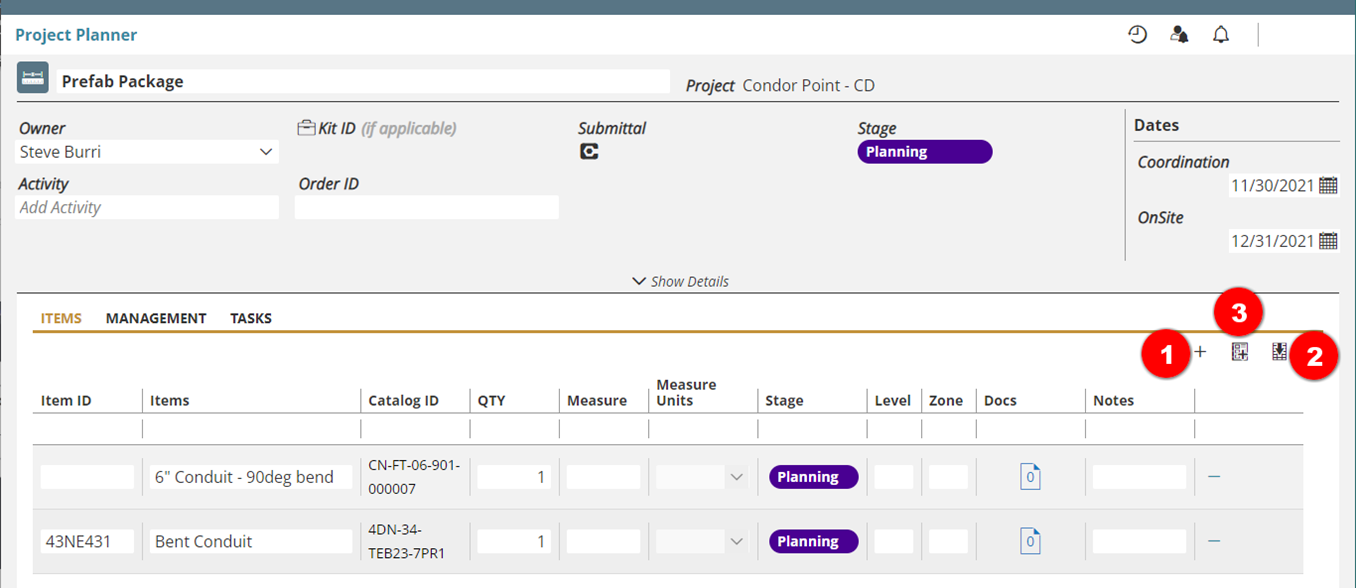The height and width of the screenshot is (588, 1356).
Task: Open the history clock icon
Action: point(1137,35)
